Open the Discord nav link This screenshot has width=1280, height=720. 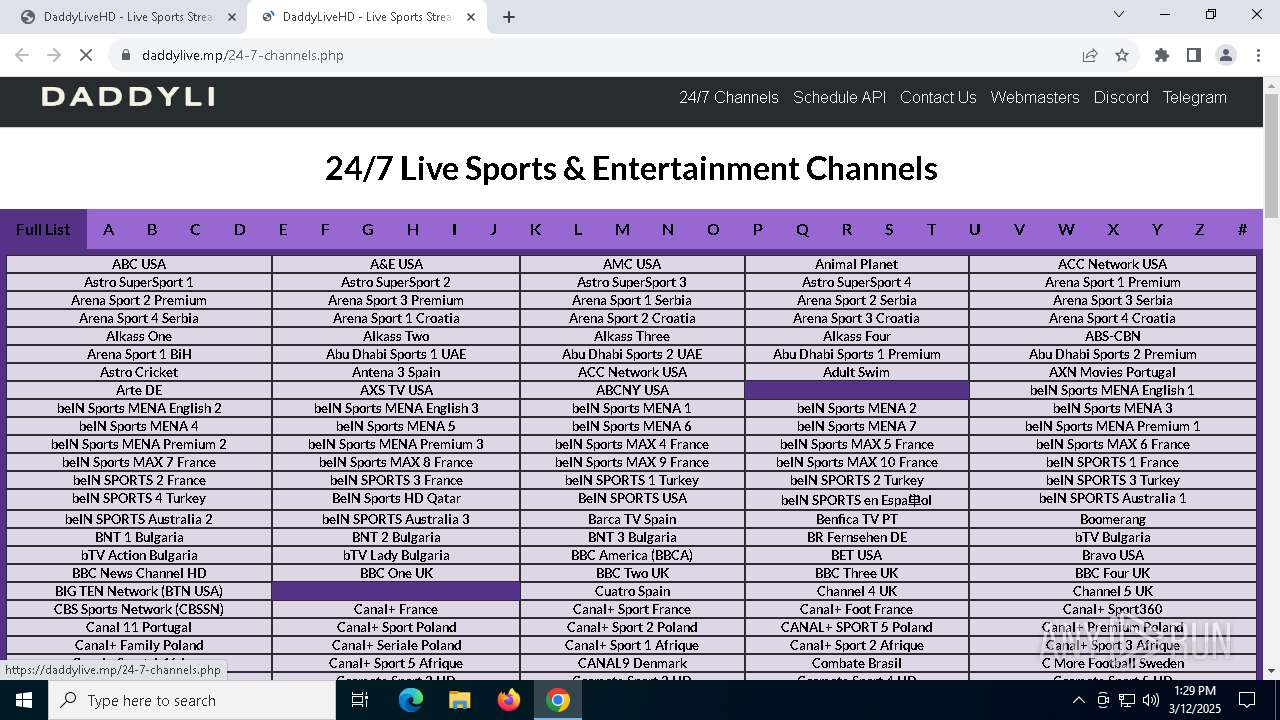coord(1121,97)
